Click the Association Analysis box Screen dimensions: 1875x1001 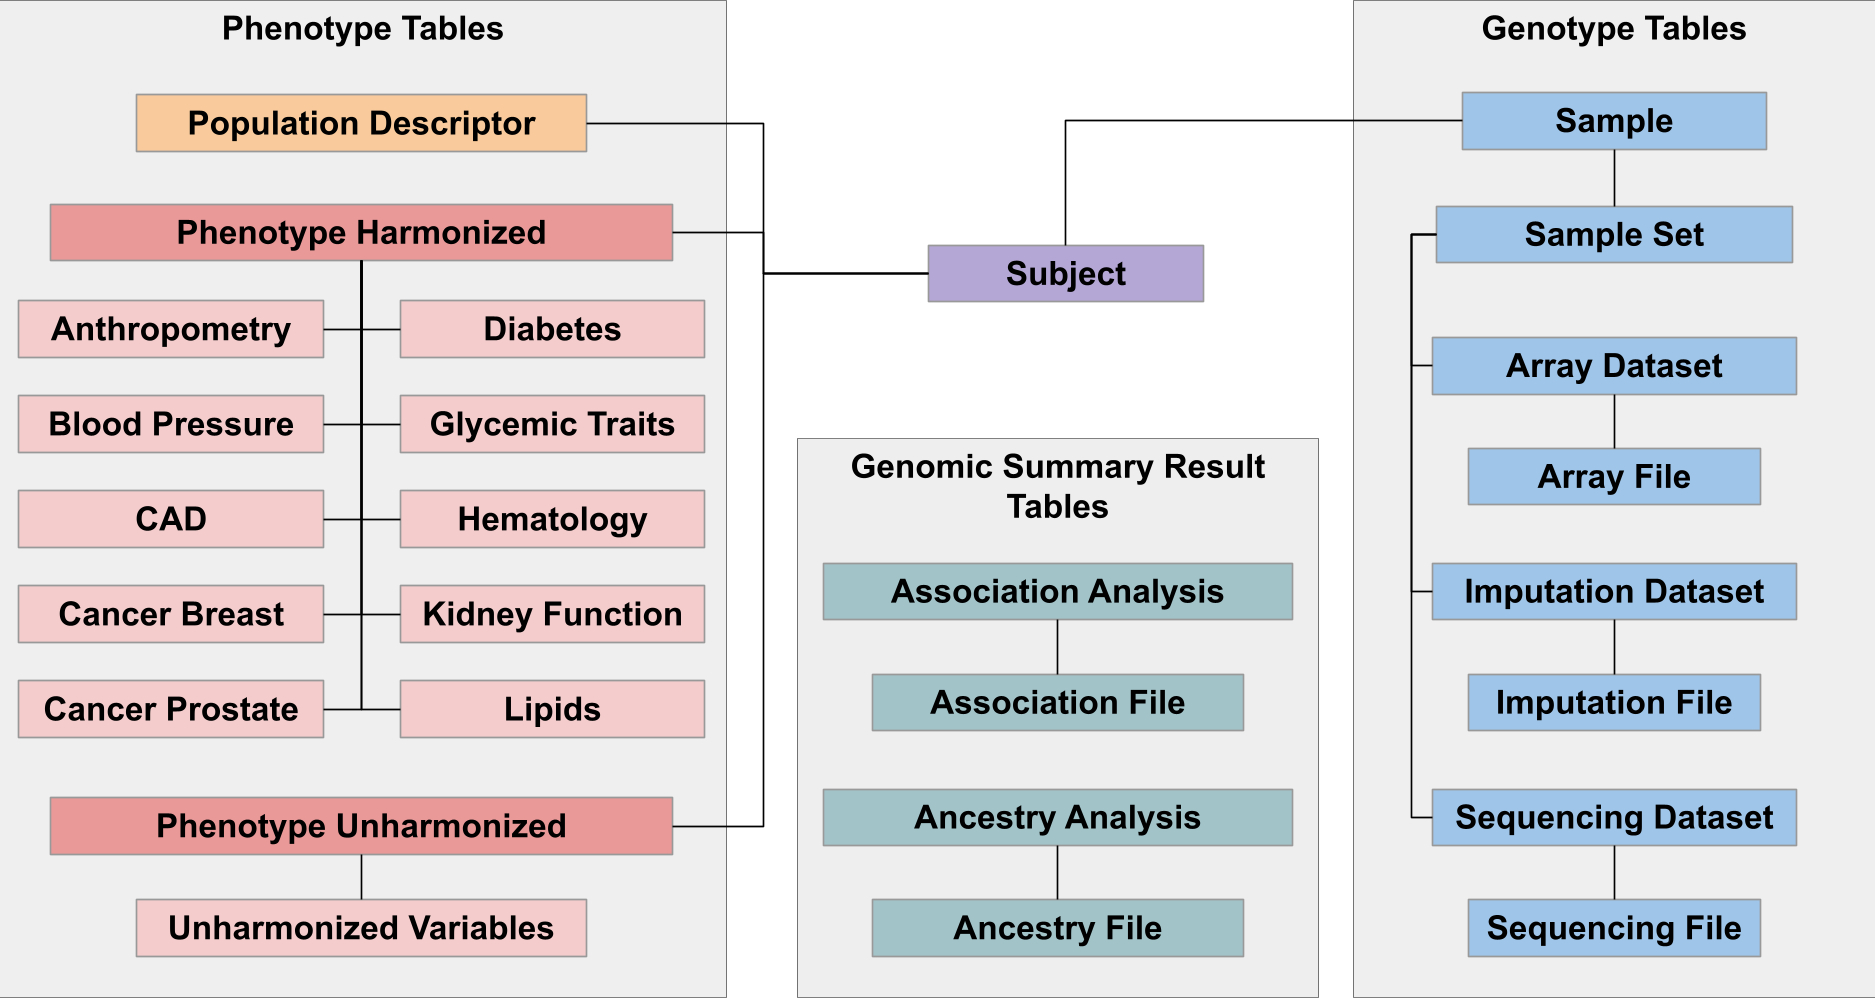pos(1057,591)
